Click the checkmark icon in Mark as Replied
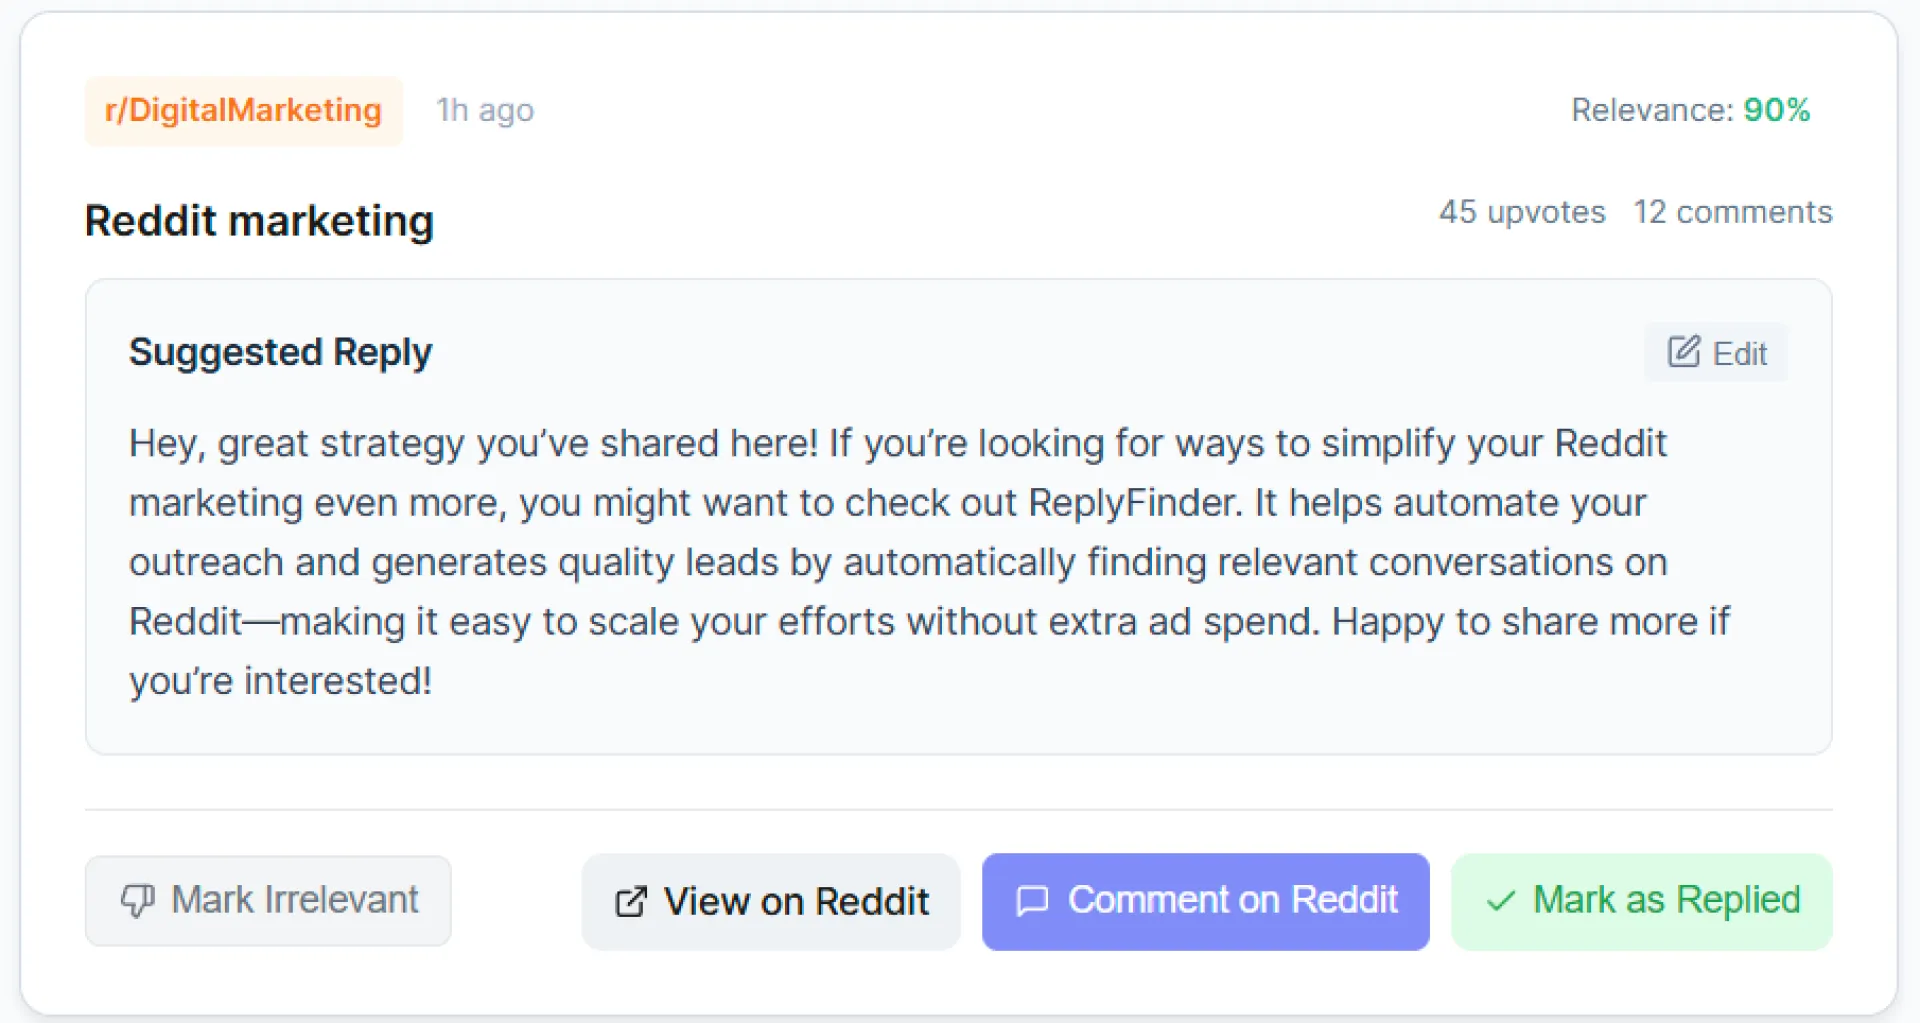The width and height of the screenshot is (1920, 1023). coord(1500,901)
